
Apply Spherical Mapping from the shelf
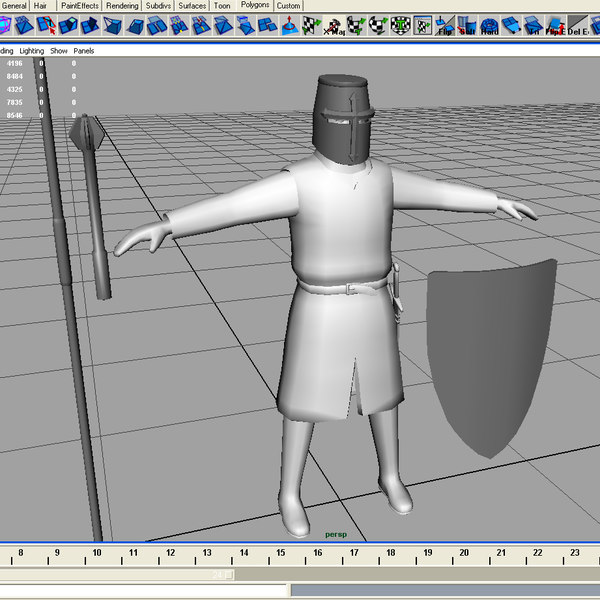(378, 26)
